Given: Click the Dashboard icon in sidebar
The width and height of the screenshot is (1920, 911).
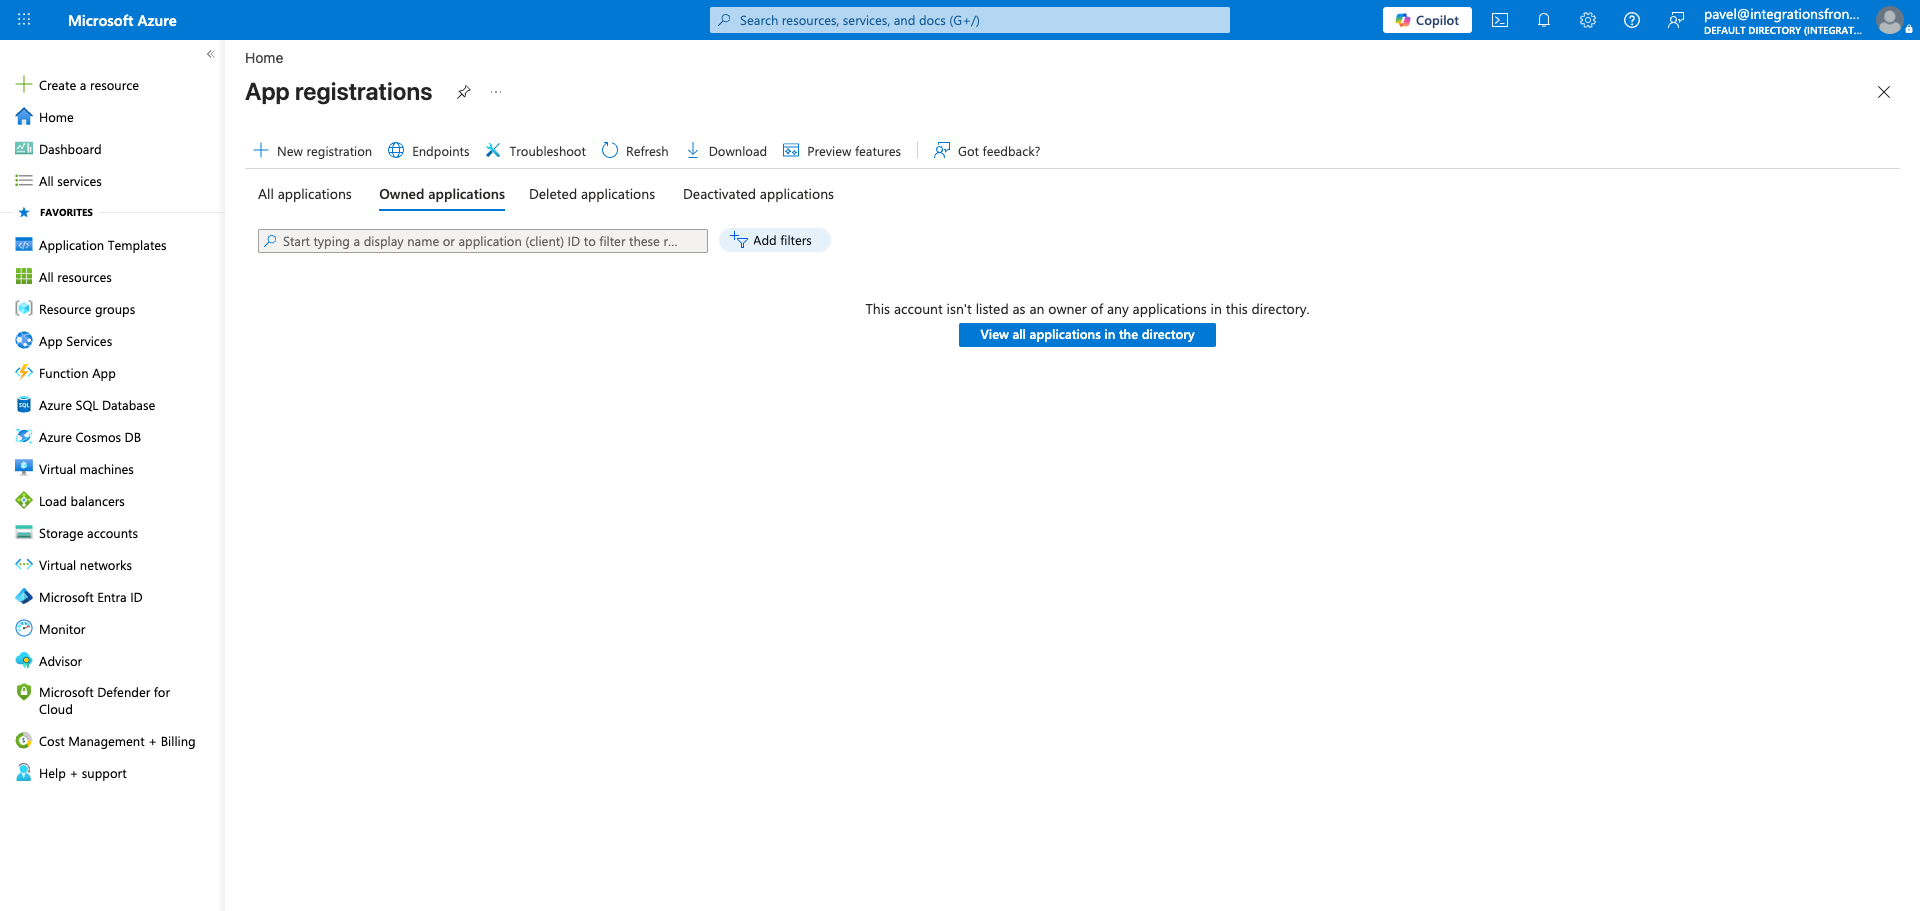Looking at the screenshot, I should (24, 149).
